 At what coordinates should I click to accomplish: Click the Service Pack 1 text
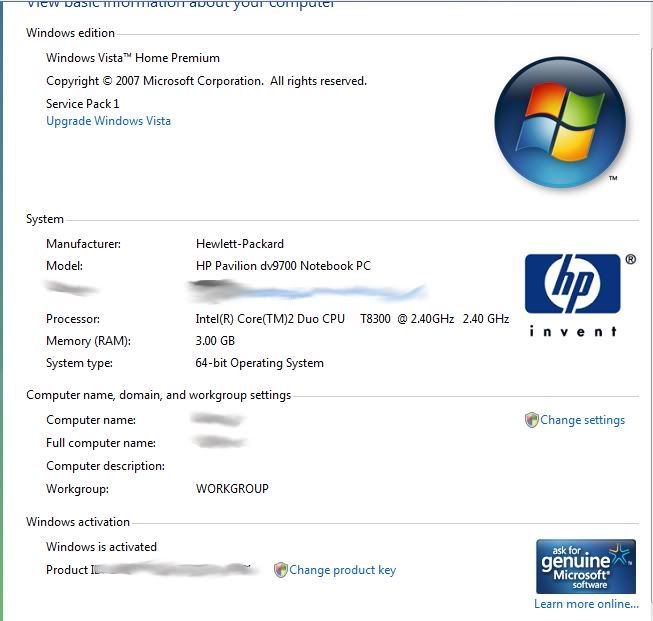82,104
